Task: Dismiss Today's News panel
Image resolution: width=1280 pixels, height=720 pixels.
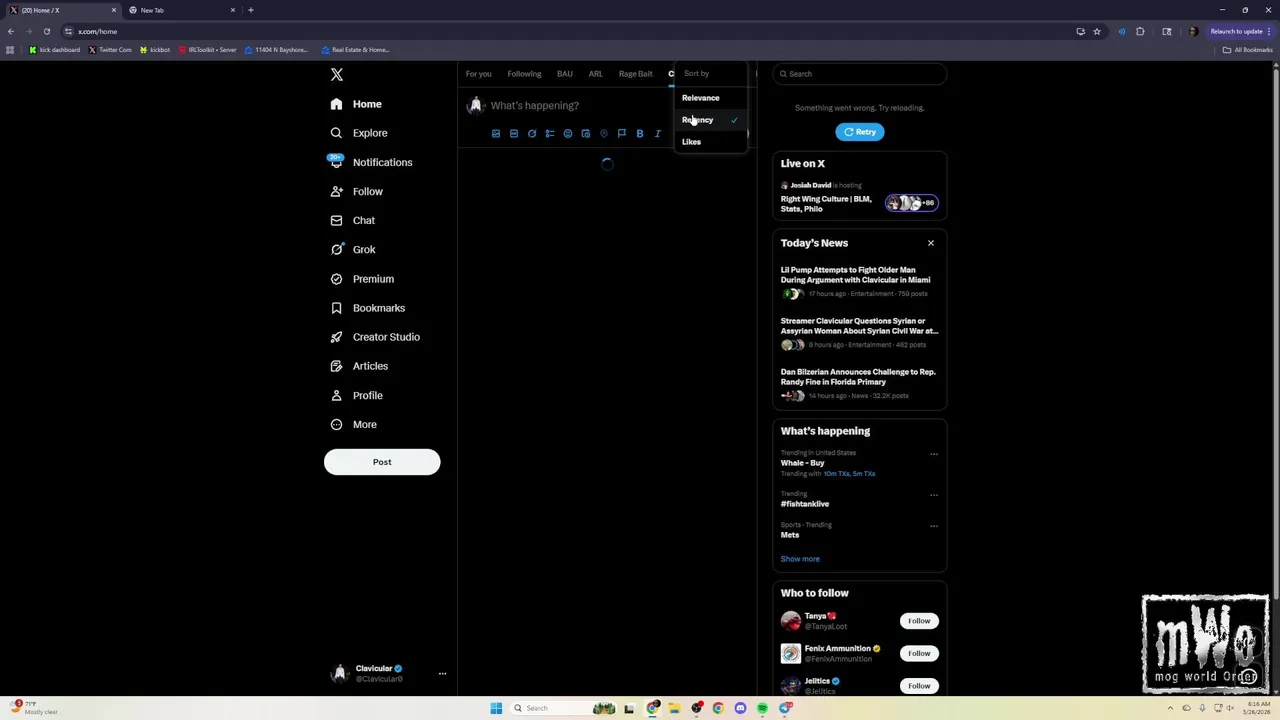Action: point(931,243)
